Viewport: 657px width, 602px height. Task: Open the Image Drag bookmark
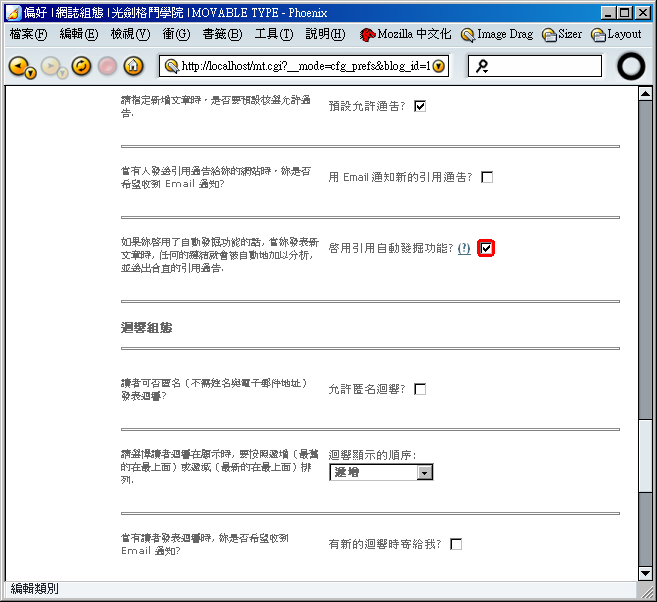[497, 34]
